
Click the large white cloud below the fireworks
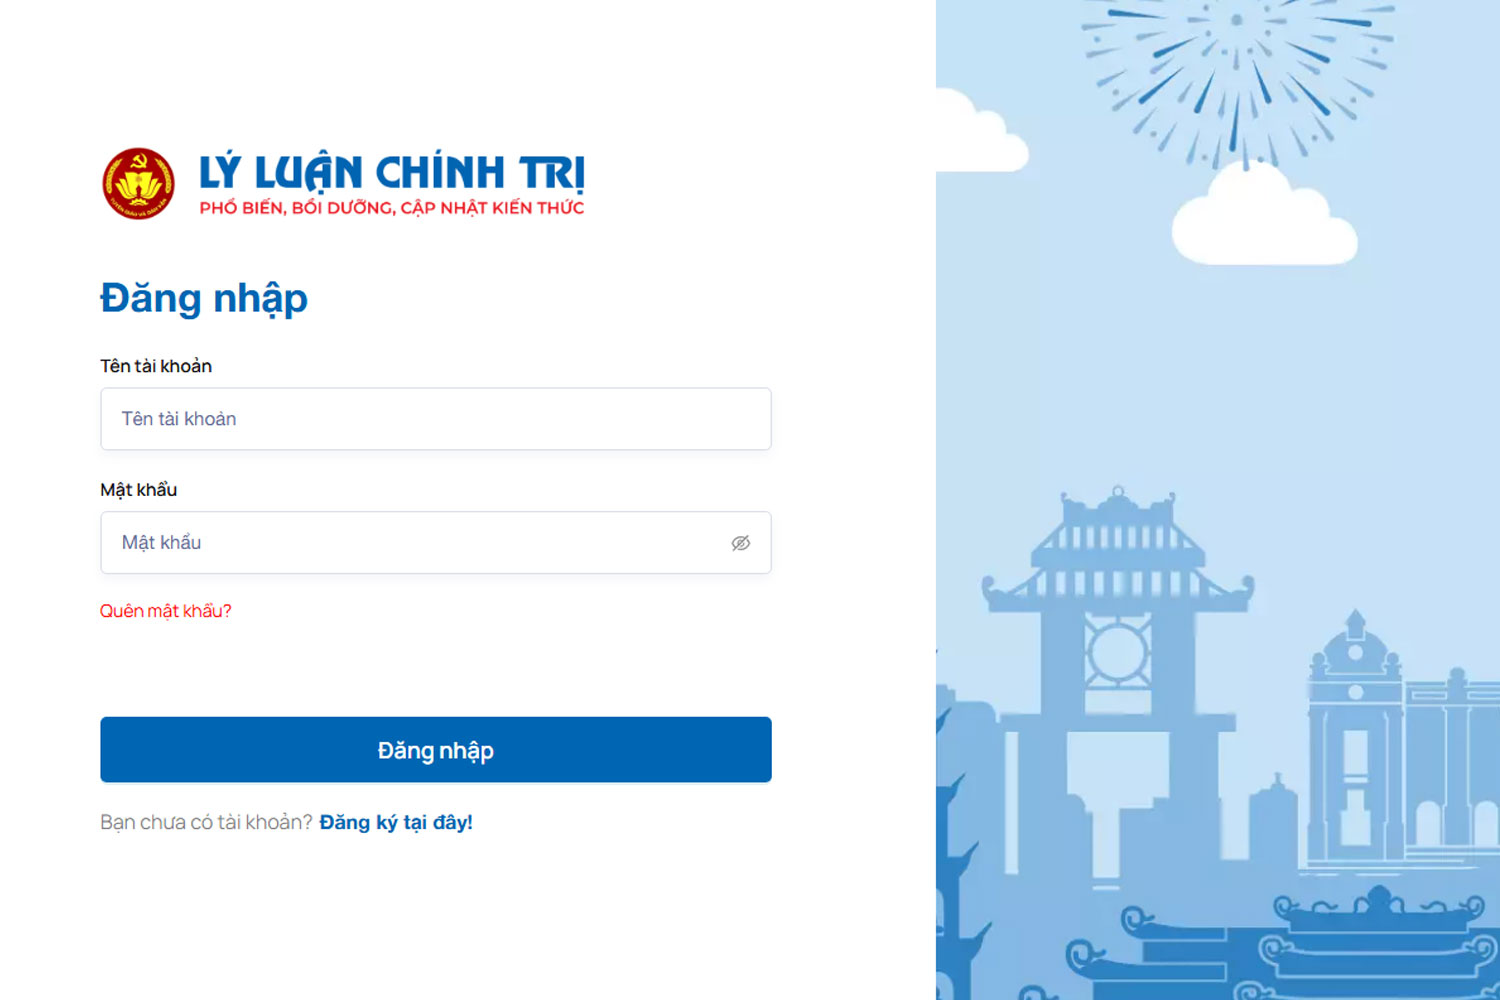[x=1264, y=215]
